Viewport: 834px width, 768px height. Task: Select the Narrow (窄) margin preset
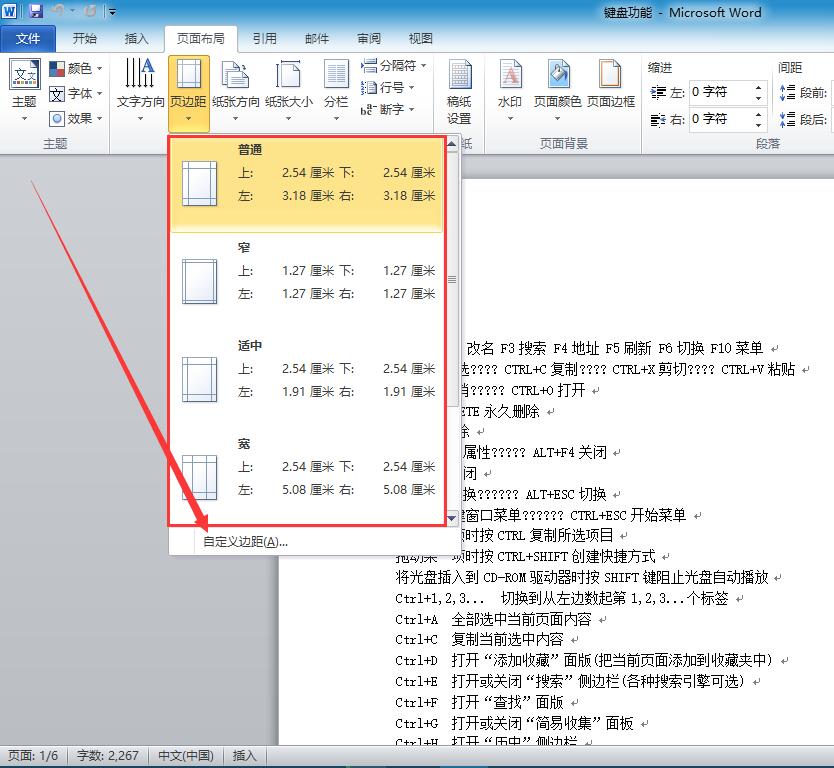306,282
